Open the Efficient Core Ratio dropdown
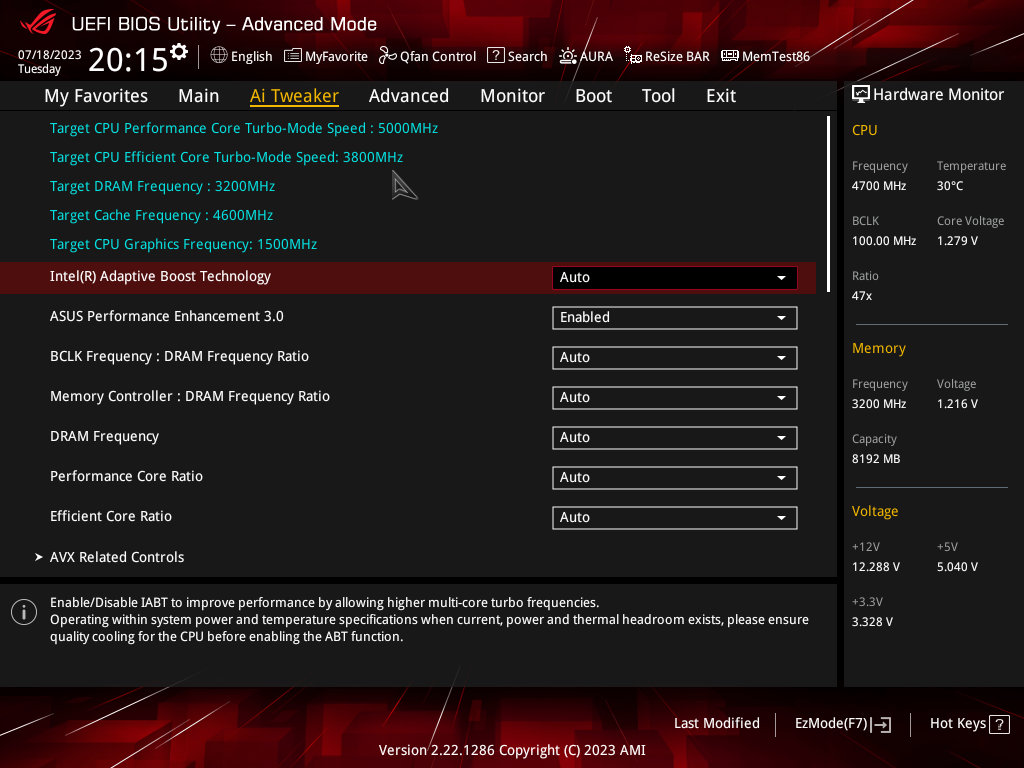Viewport: 1024px width, 768px height. click(x=675, y=517)
